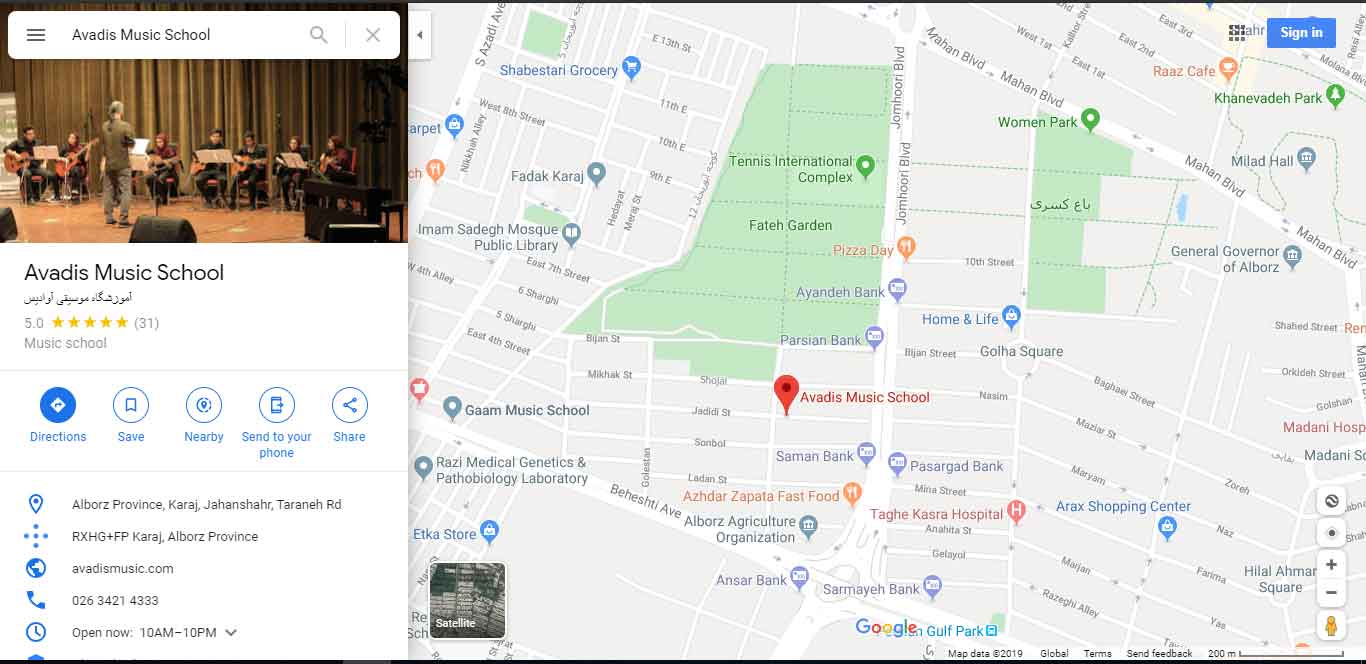Click the Sign in button
The image size is (1366, 664).
pos(1301,33)
